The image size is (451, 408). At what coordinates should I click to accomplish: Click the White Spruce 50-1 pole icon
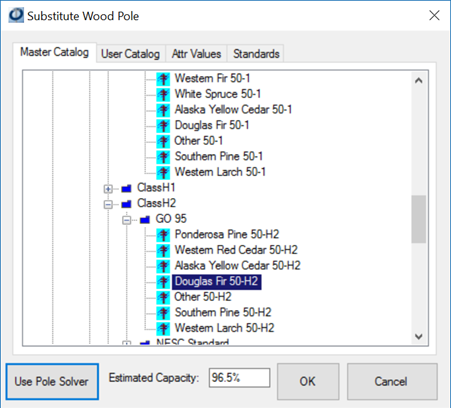[x=163, y=94]
